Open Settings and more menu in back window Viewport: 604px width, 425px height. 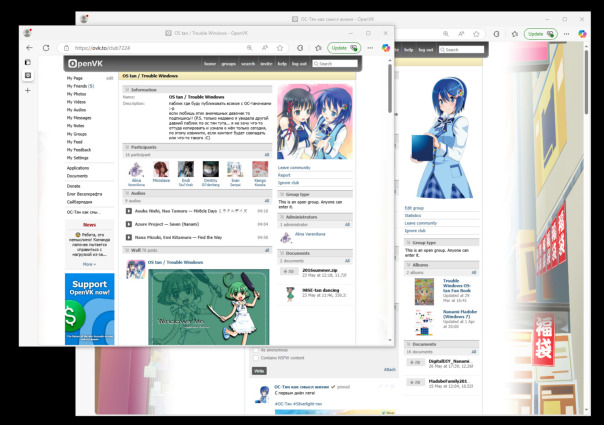click(566, 34)
